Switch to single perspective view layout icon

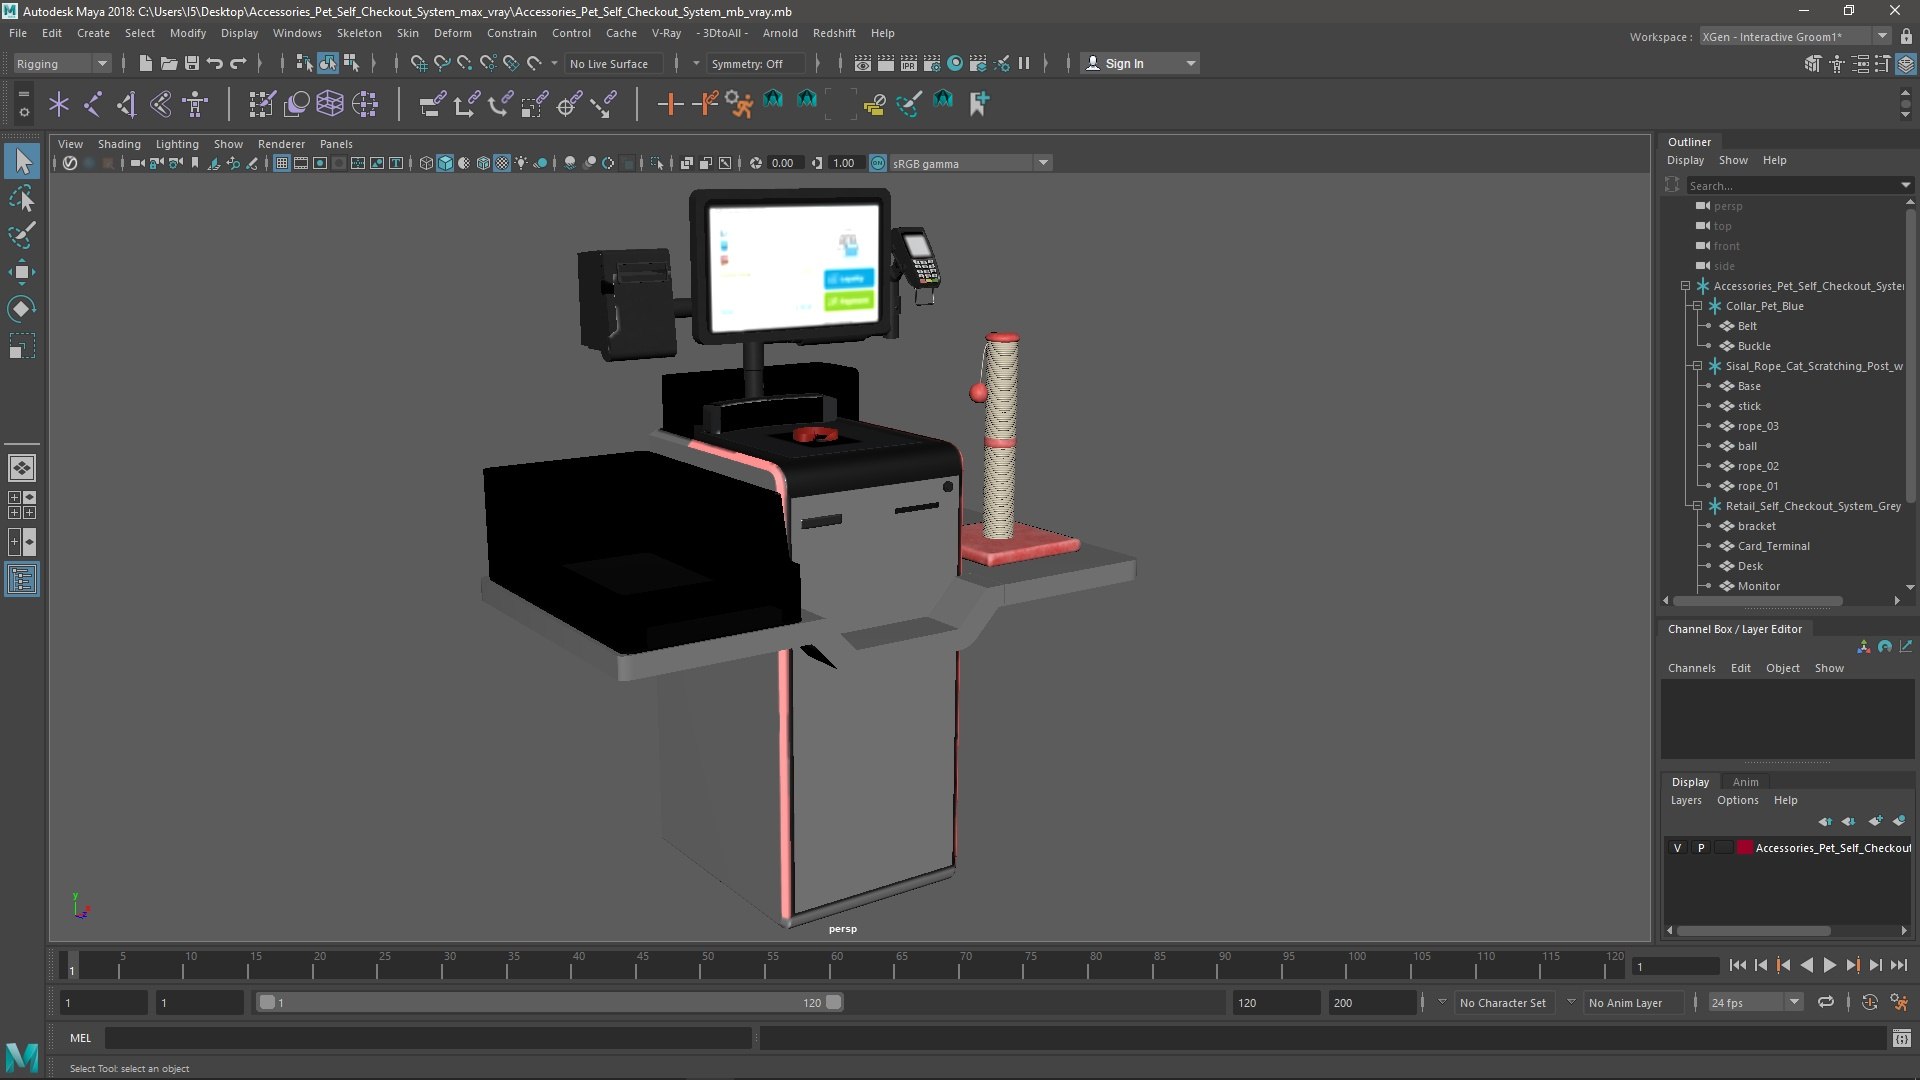(x=22, y=468)
